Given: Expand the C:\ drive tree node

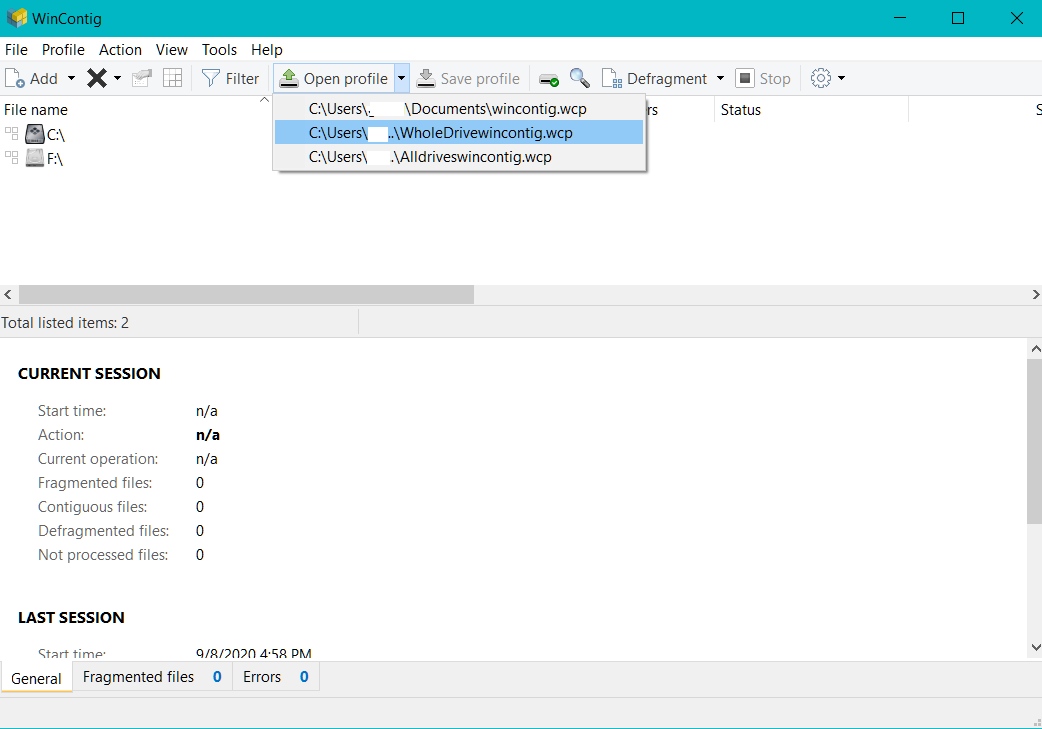Looking at the screenshot, I should 11,134.
